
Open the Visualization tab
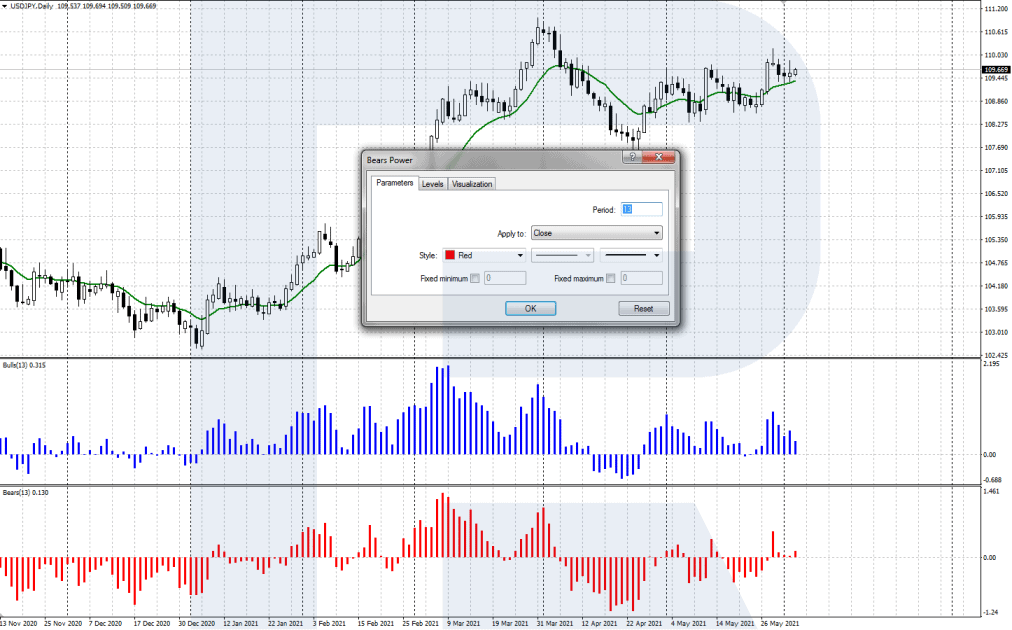(x=472, y=184)
